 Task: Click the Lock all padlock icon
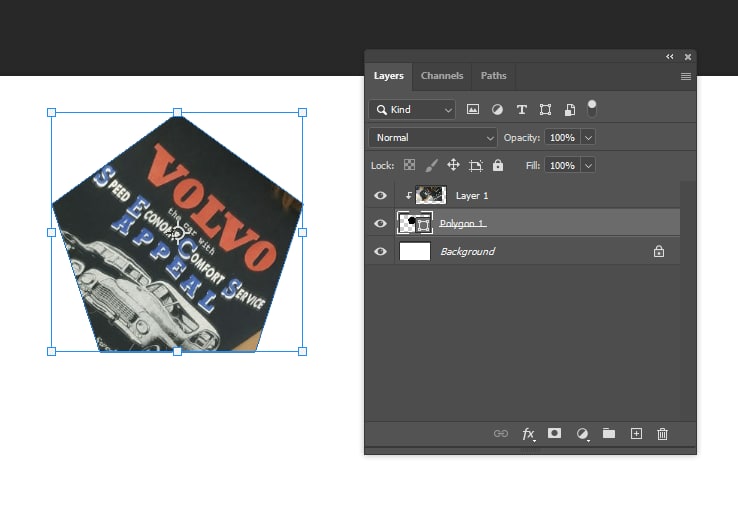497,165
